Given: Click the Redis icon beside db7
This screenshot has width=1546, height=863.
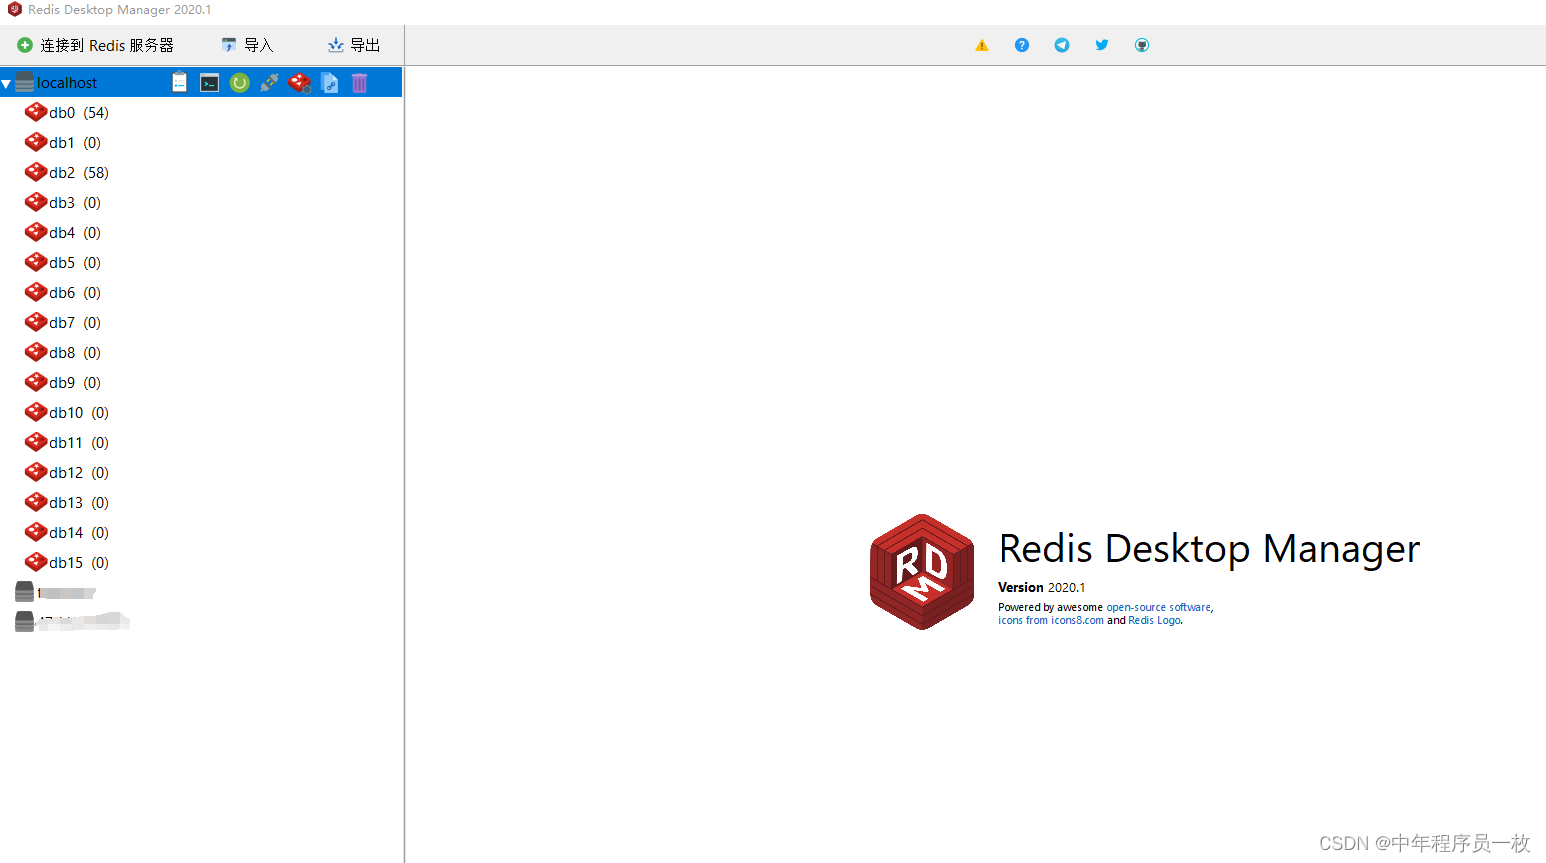Looking at the screenshot, I should pos(36,322).
